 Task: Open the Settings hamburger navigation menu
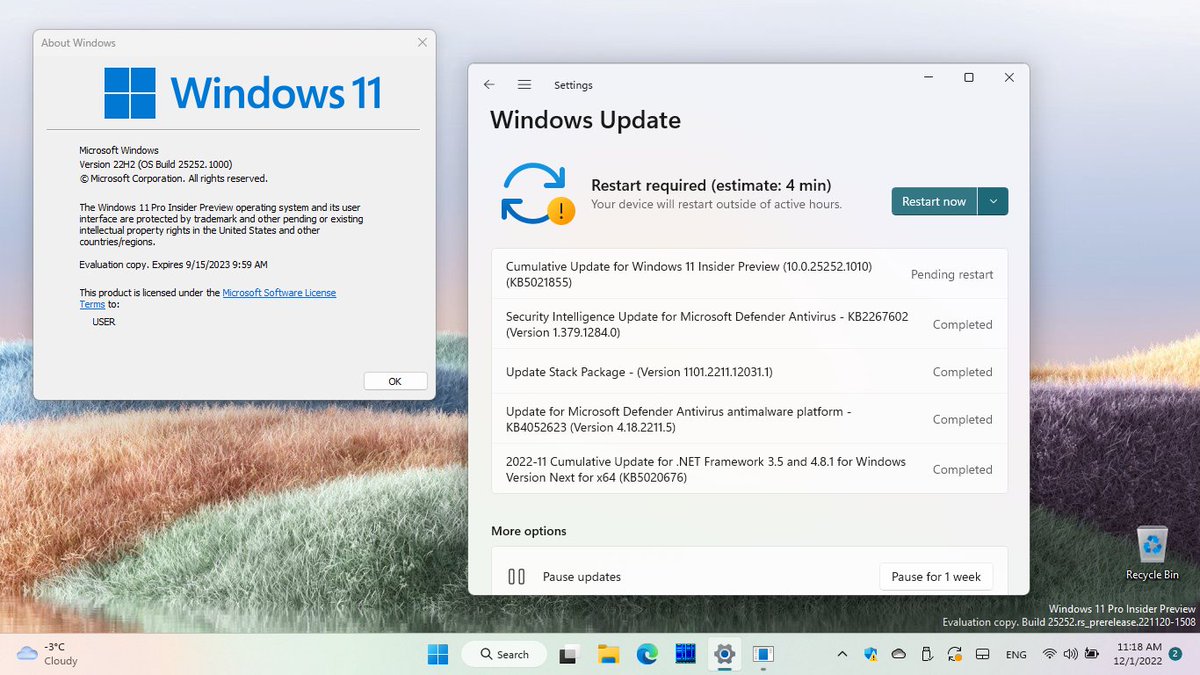pos(524,85)
